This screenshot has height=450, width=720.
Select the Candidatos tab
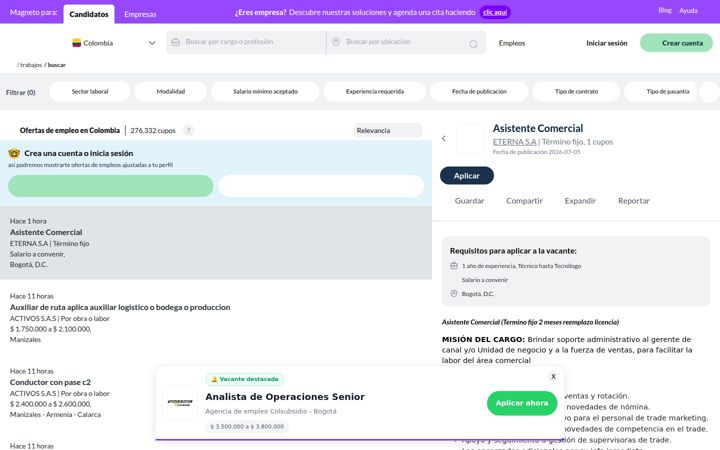click(89, 14)
